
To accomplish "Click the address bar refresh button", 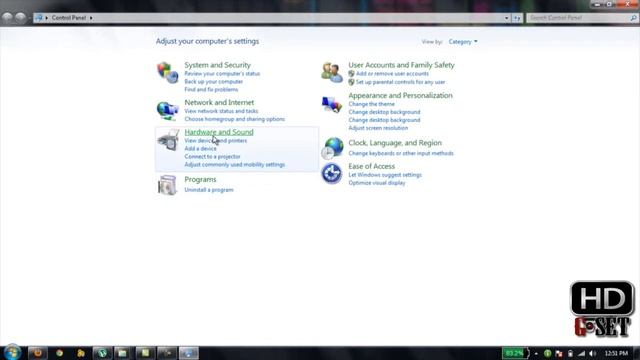I will point(517,18).
